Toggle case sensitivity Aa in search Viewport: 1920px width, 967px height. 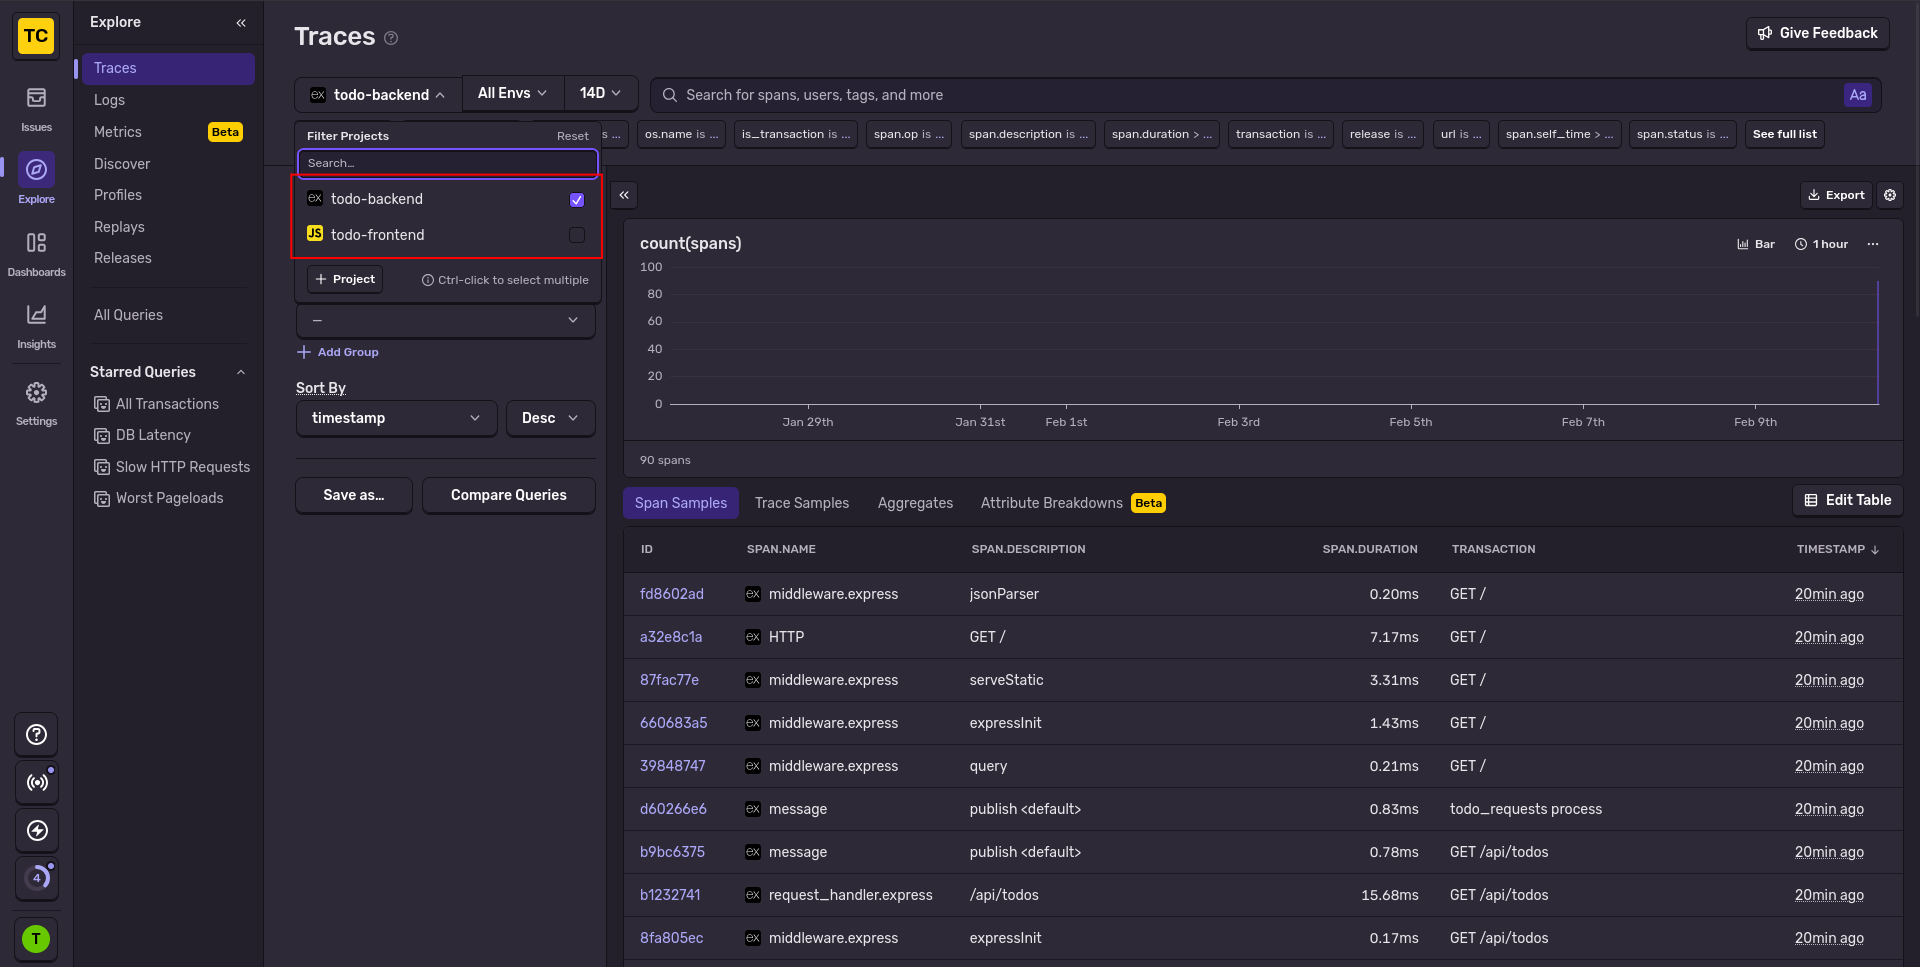tap(1857, 95)
